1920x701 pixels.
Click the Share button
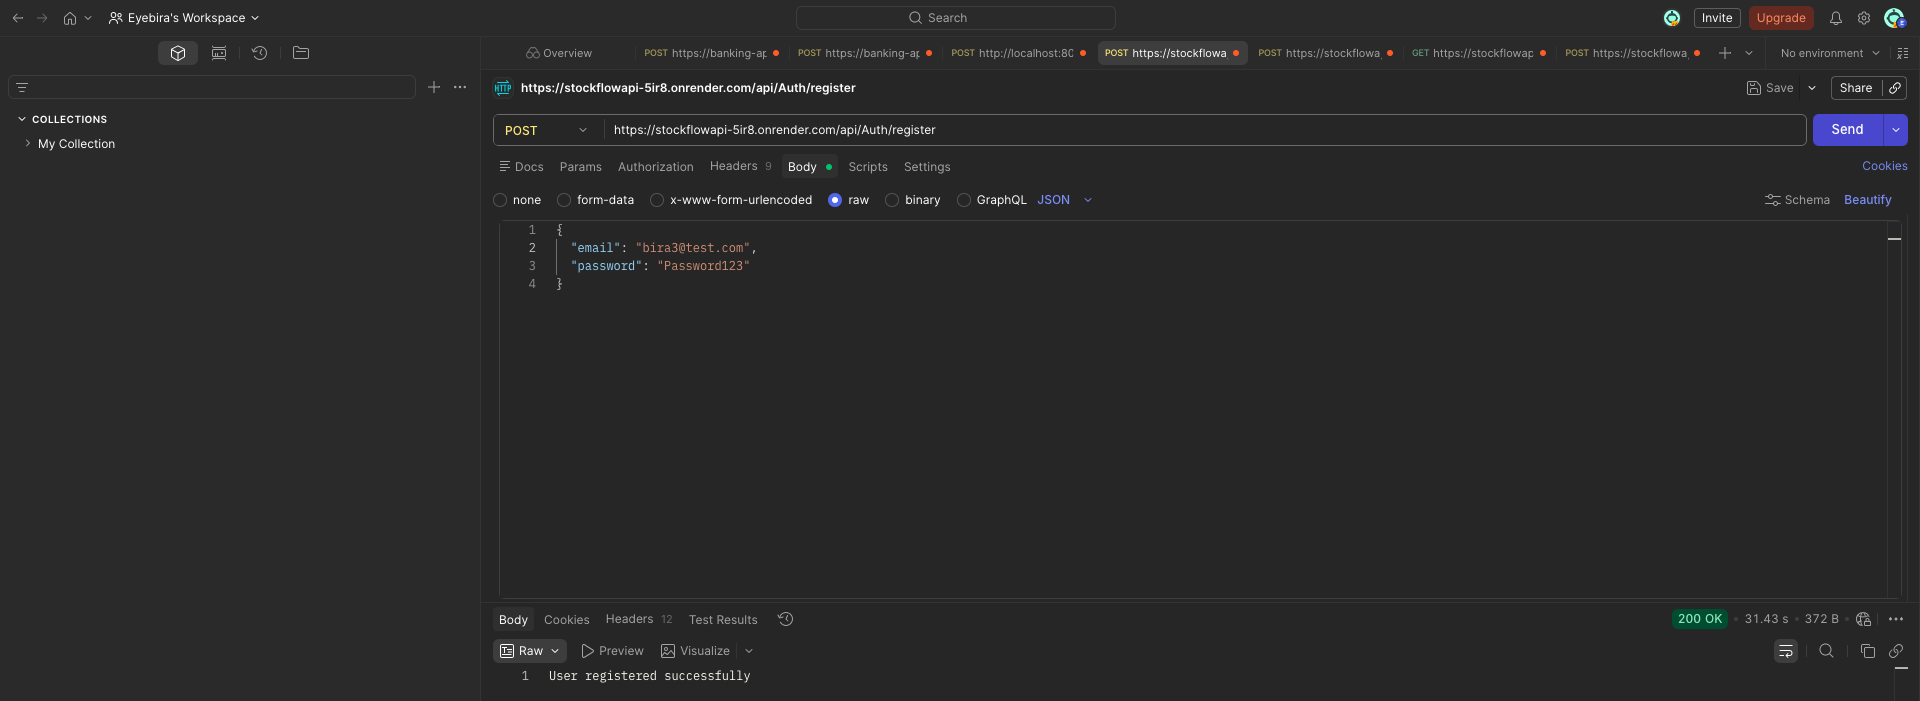pyautogui.click(x=1856, y=88)
